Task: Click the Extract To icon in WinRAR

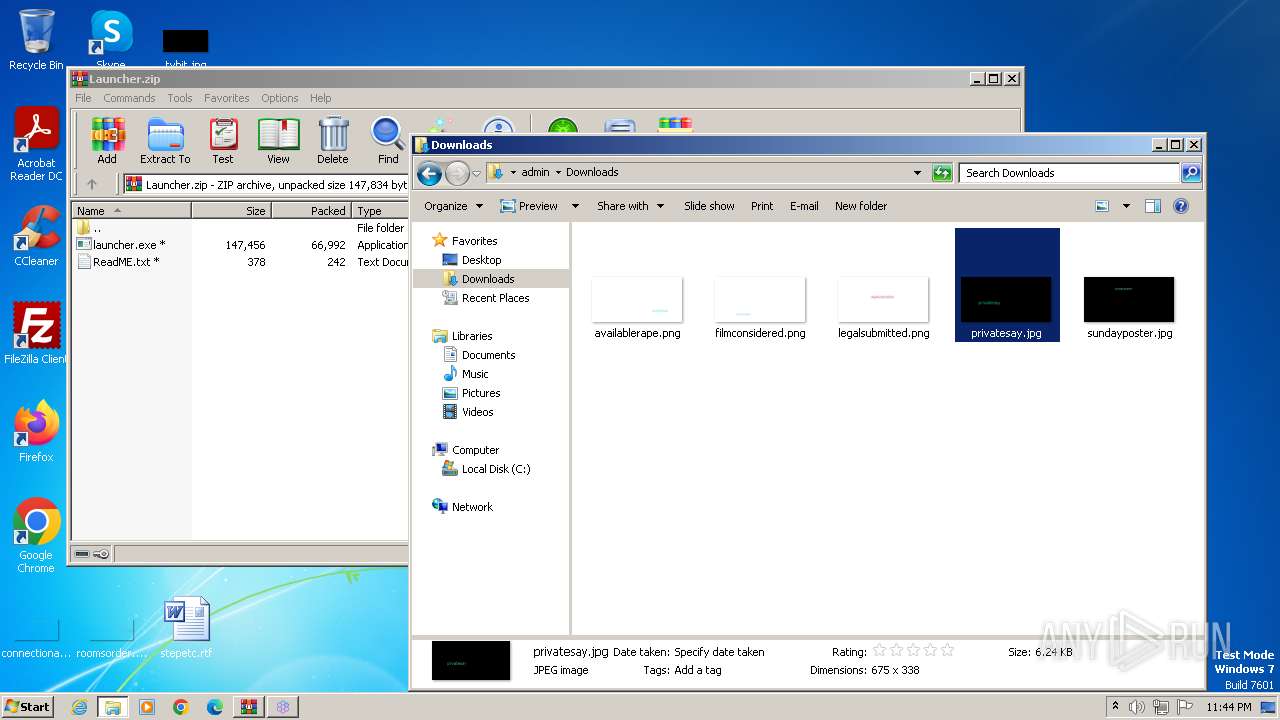Action: [x=165, y=140]
